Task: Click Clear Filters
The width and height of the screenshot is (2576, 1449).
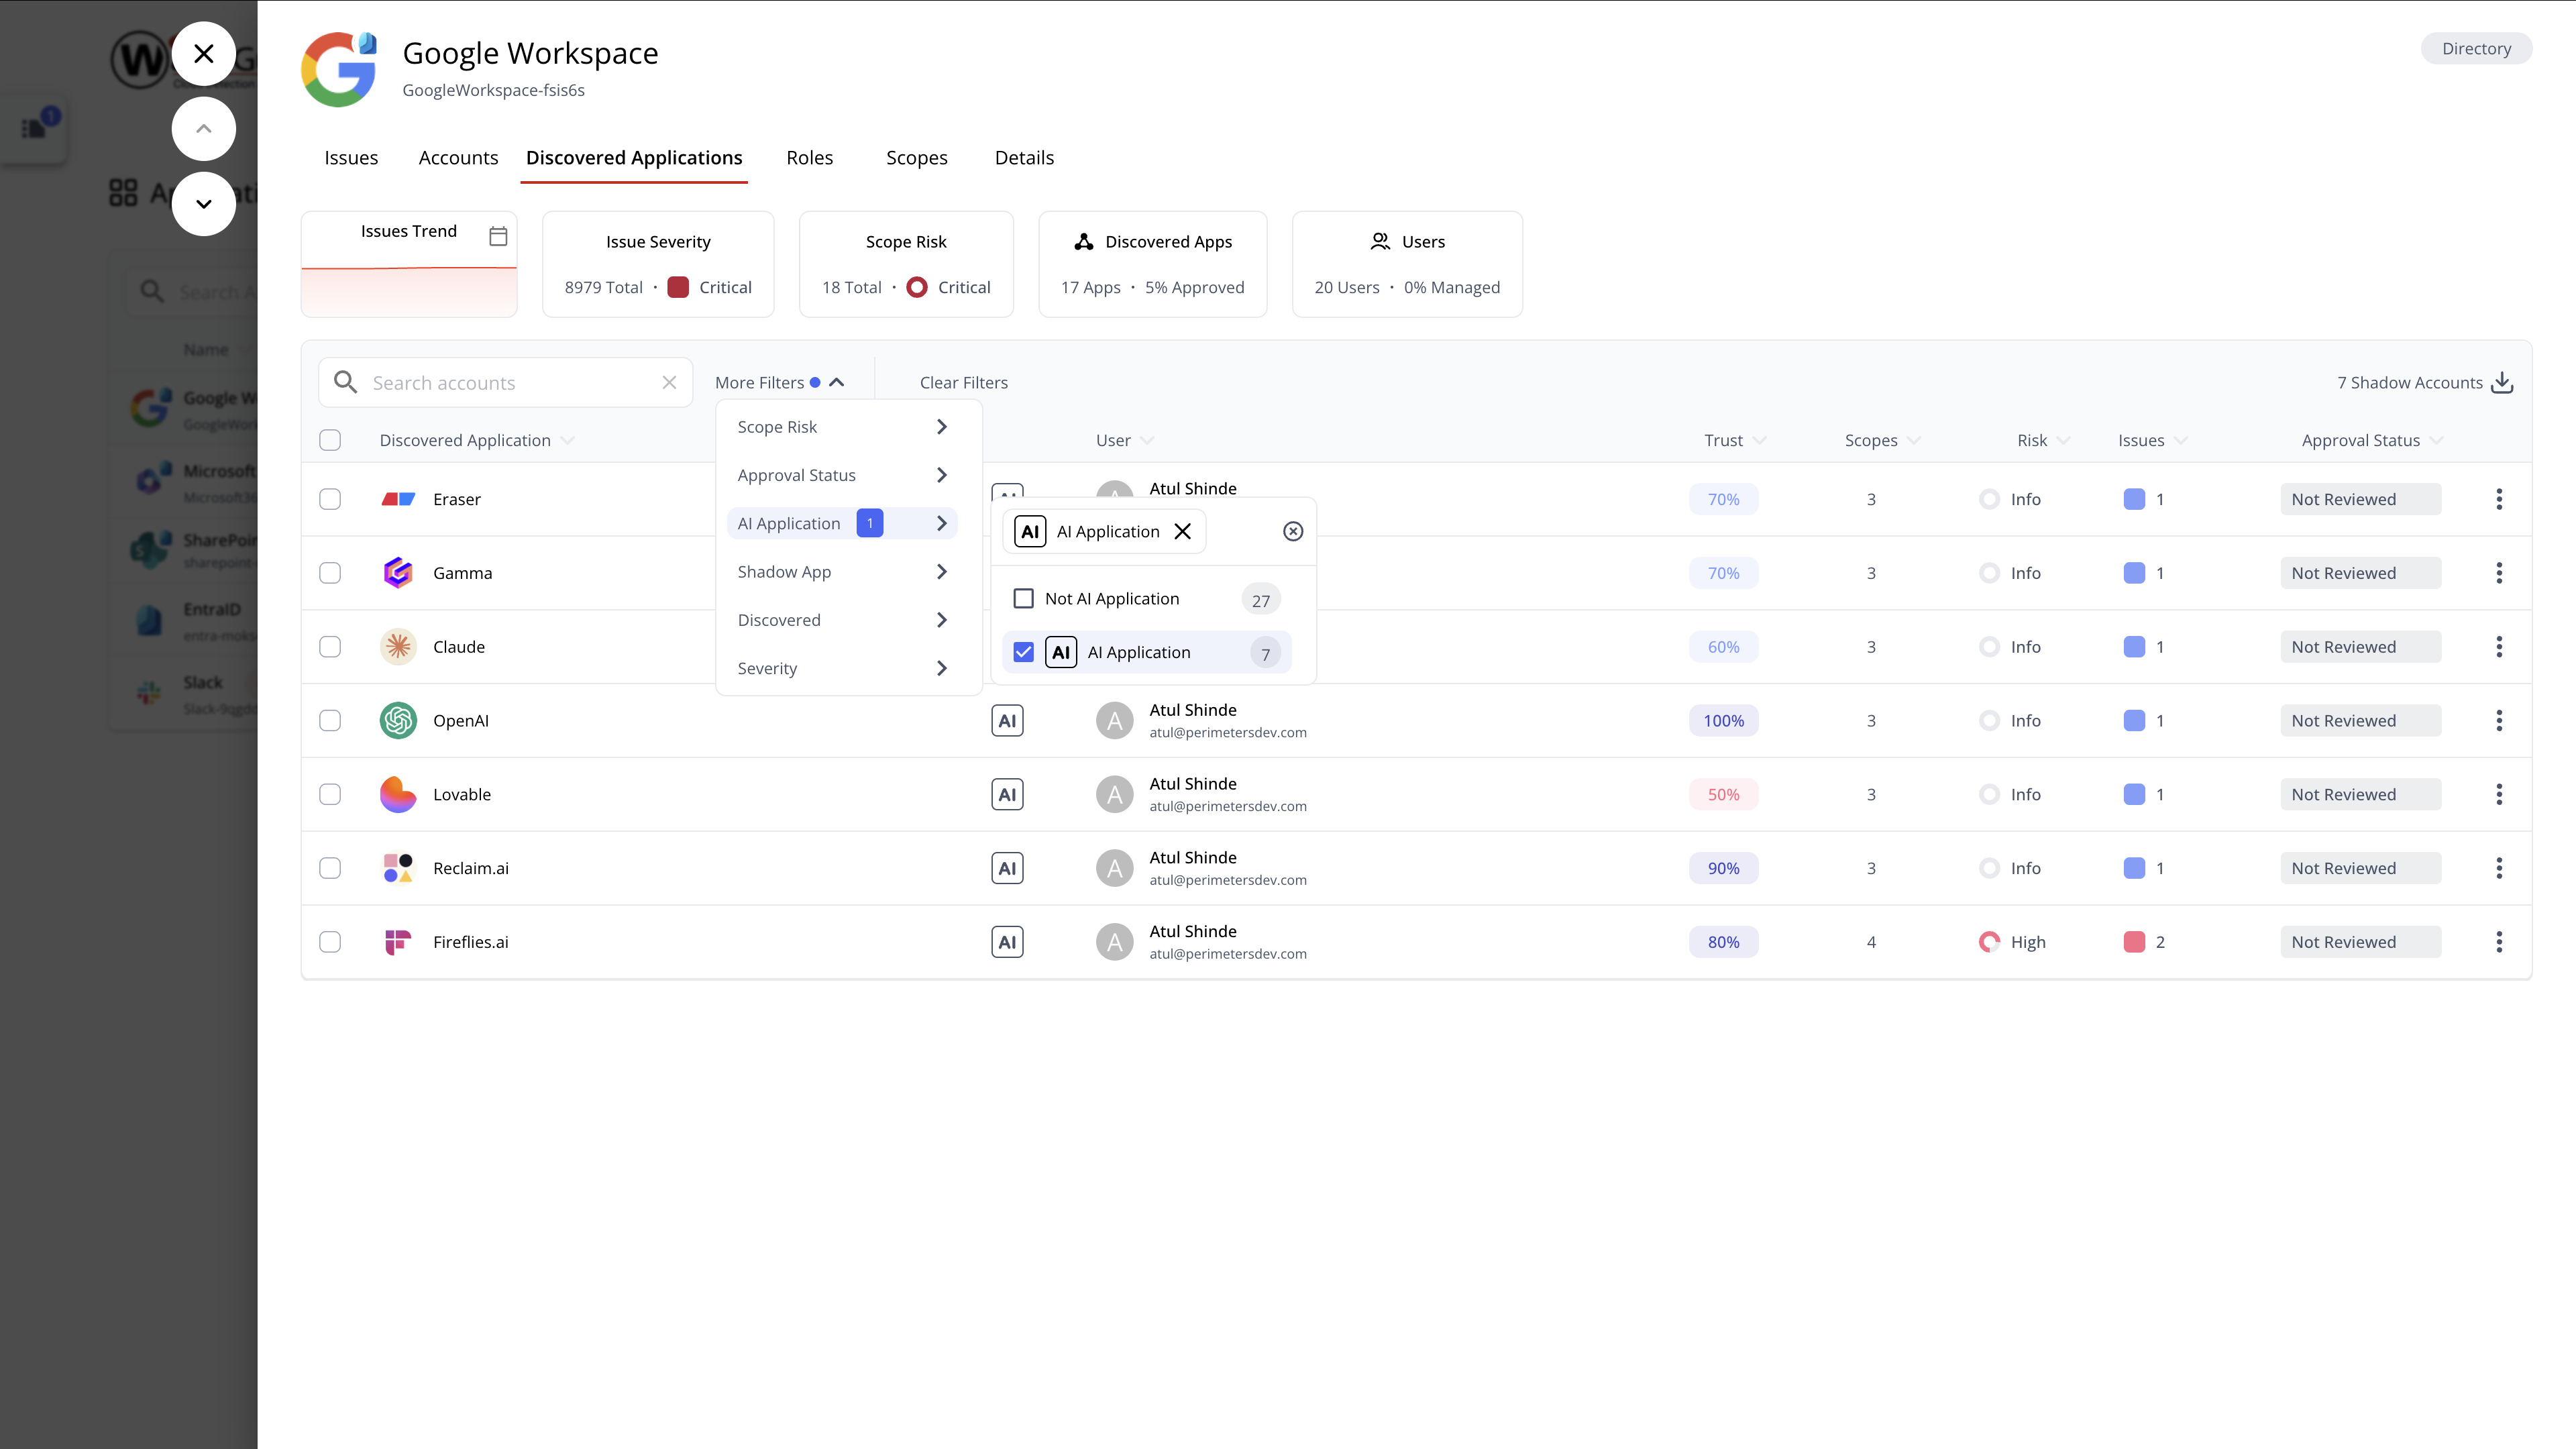Action: coord(963,383)
